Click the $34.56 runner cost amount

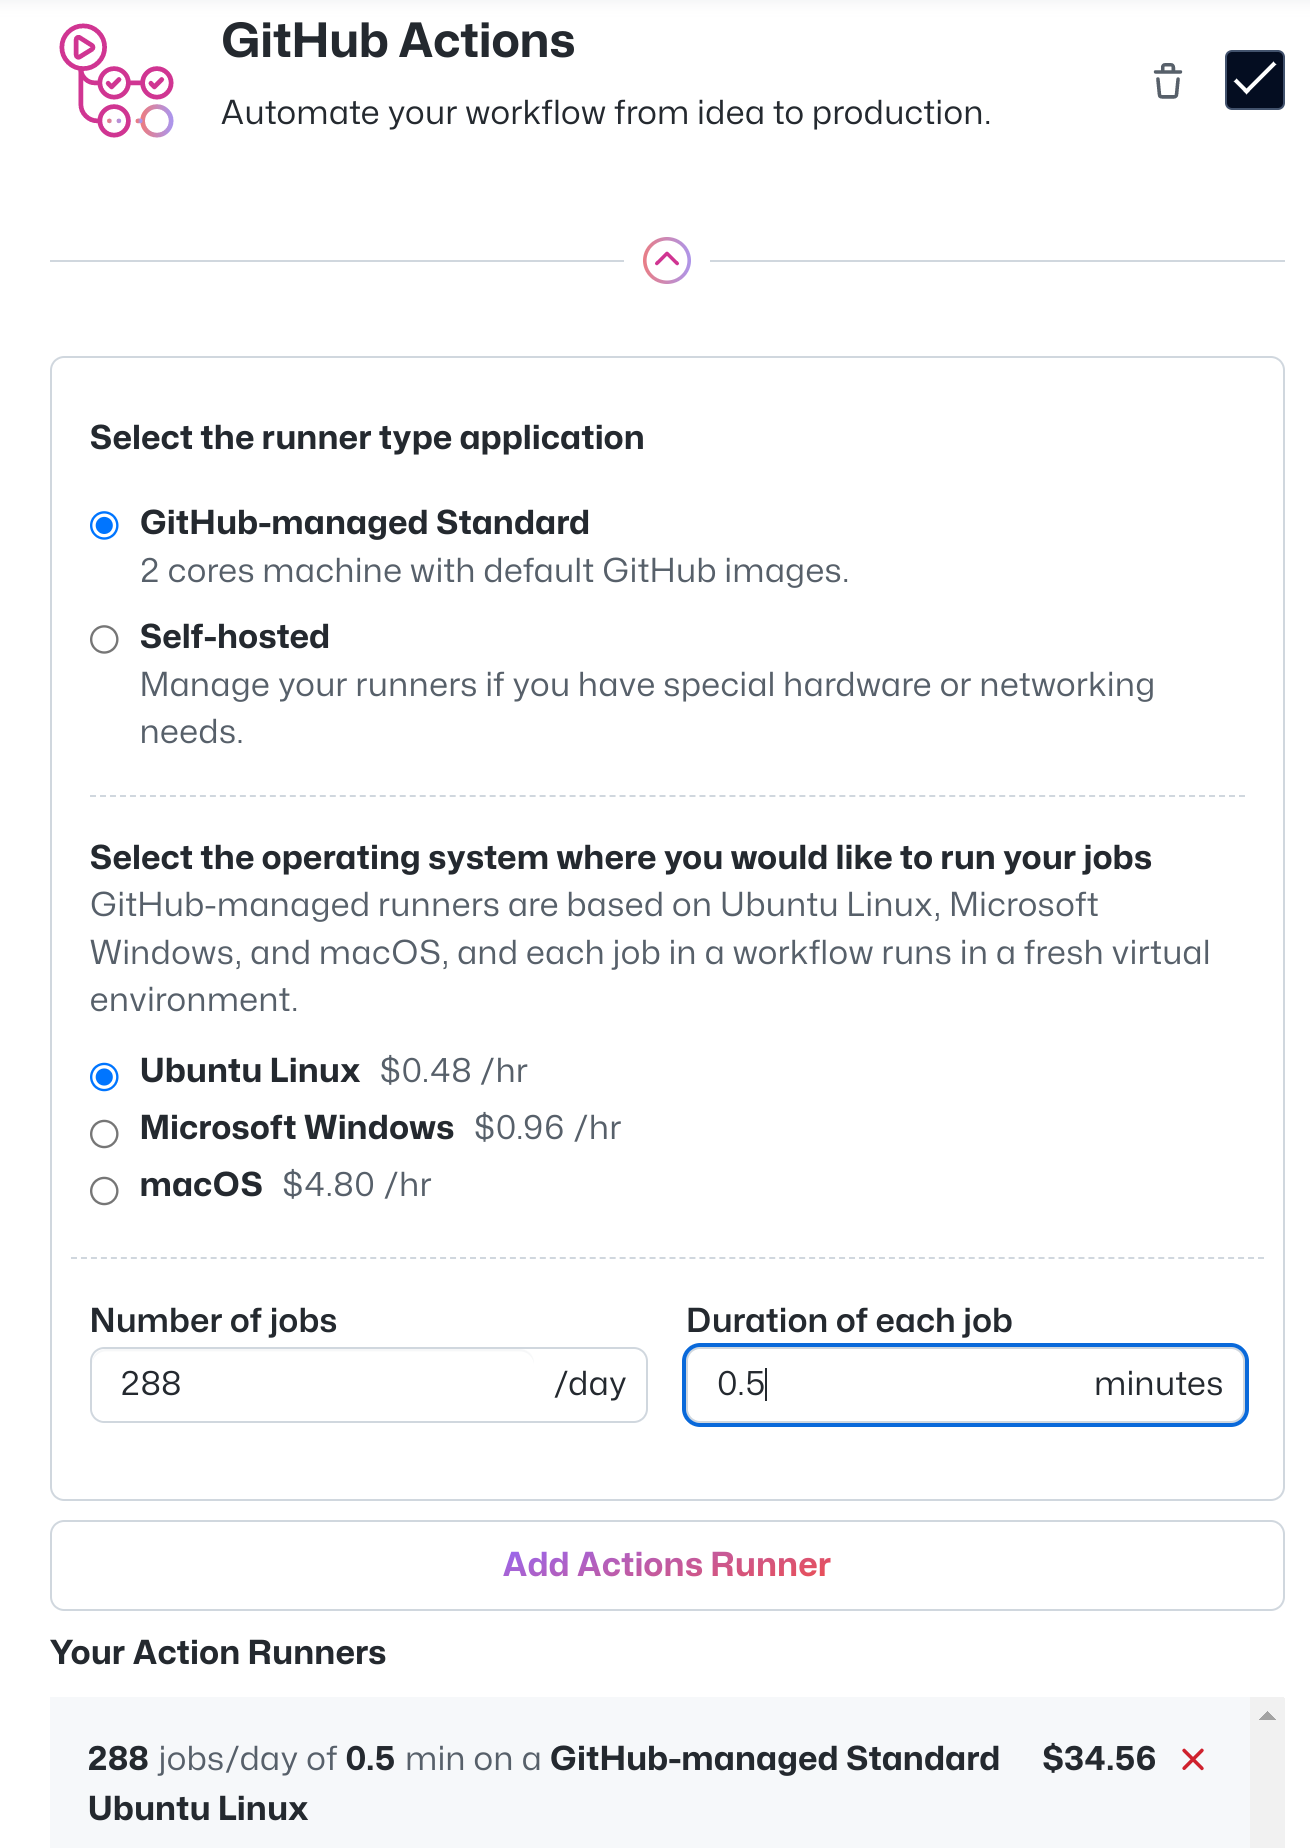(1099, 1759)
